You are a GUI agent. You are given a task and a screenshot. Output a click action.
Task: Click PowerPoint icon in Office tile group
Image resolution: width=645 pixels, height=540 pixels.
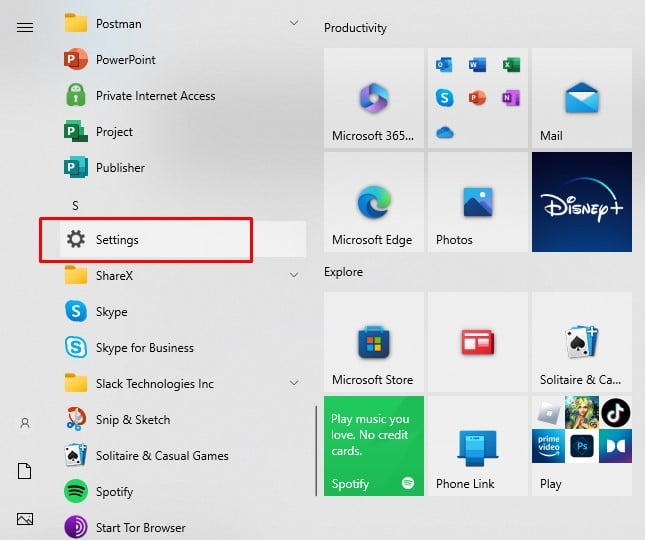coord(477,98)
